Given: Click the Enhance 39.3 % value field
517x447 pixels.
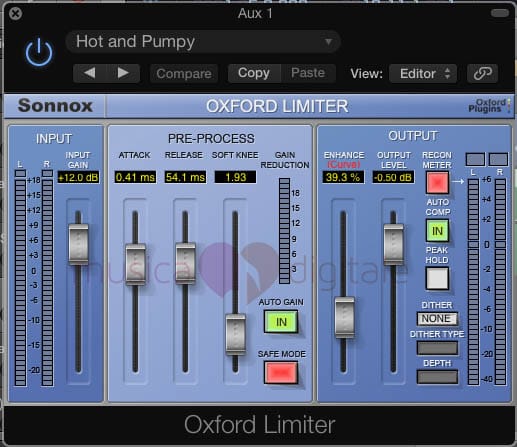Looking at the screenshot, I should pos(343,177).
